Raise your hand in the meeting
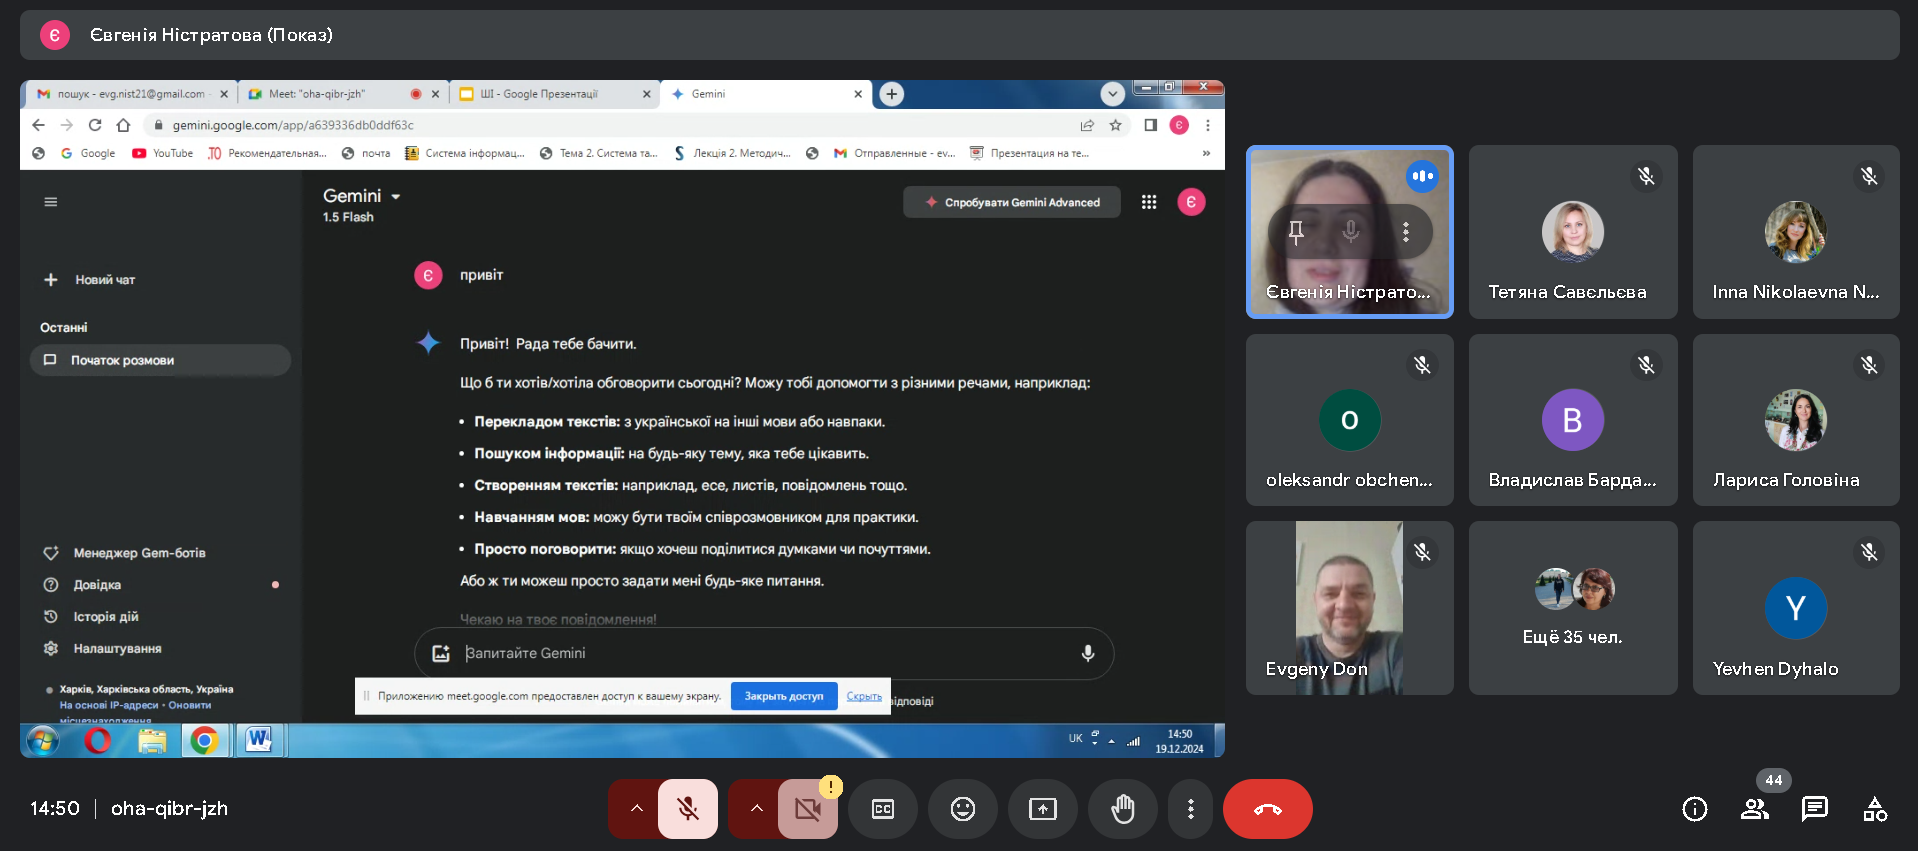Screen dimensions: 1918x851 pos(1123,809)
